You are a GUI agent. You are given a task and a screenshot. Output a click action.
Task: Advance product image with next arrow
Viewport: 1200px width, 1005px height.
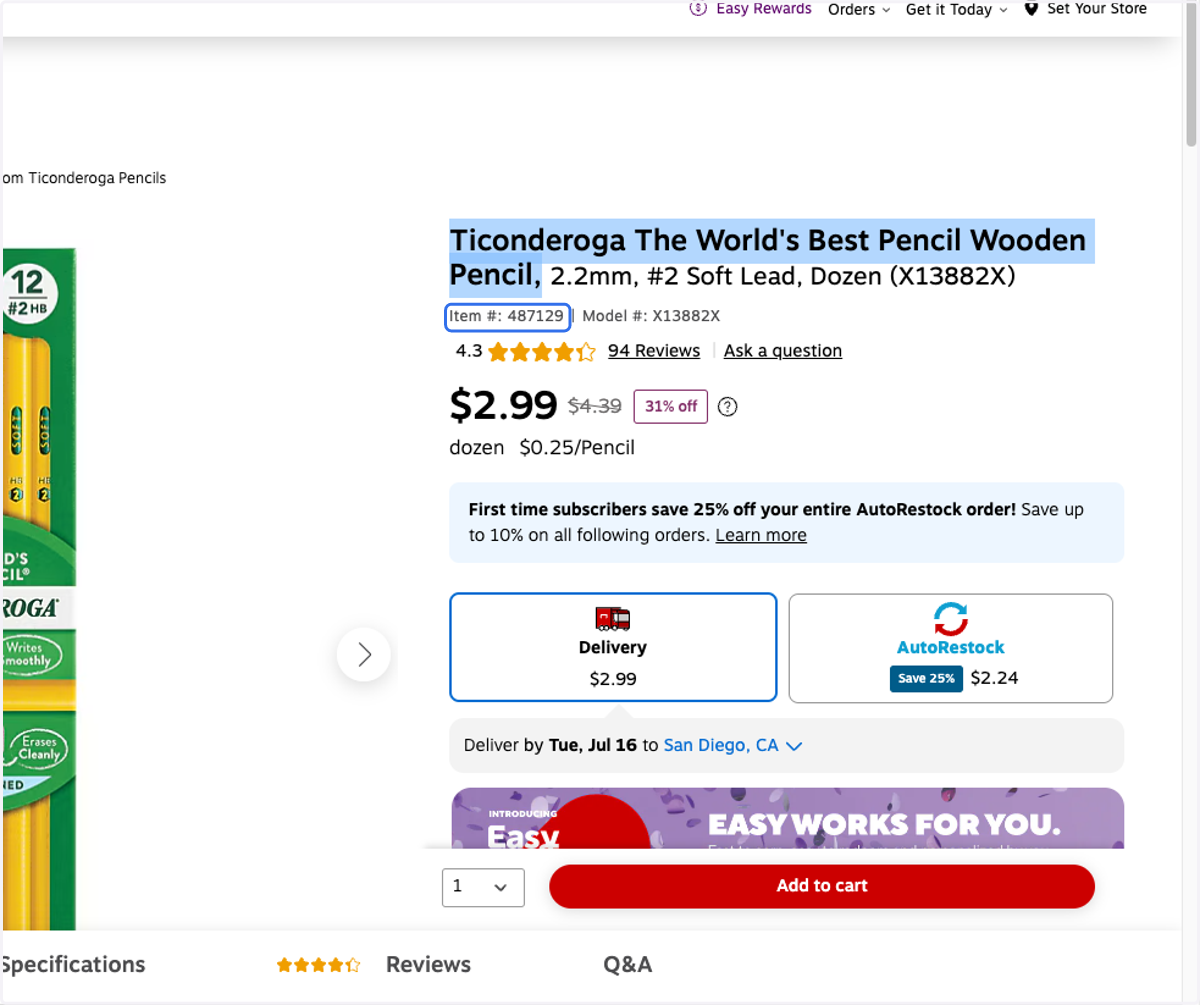[364, 655]
